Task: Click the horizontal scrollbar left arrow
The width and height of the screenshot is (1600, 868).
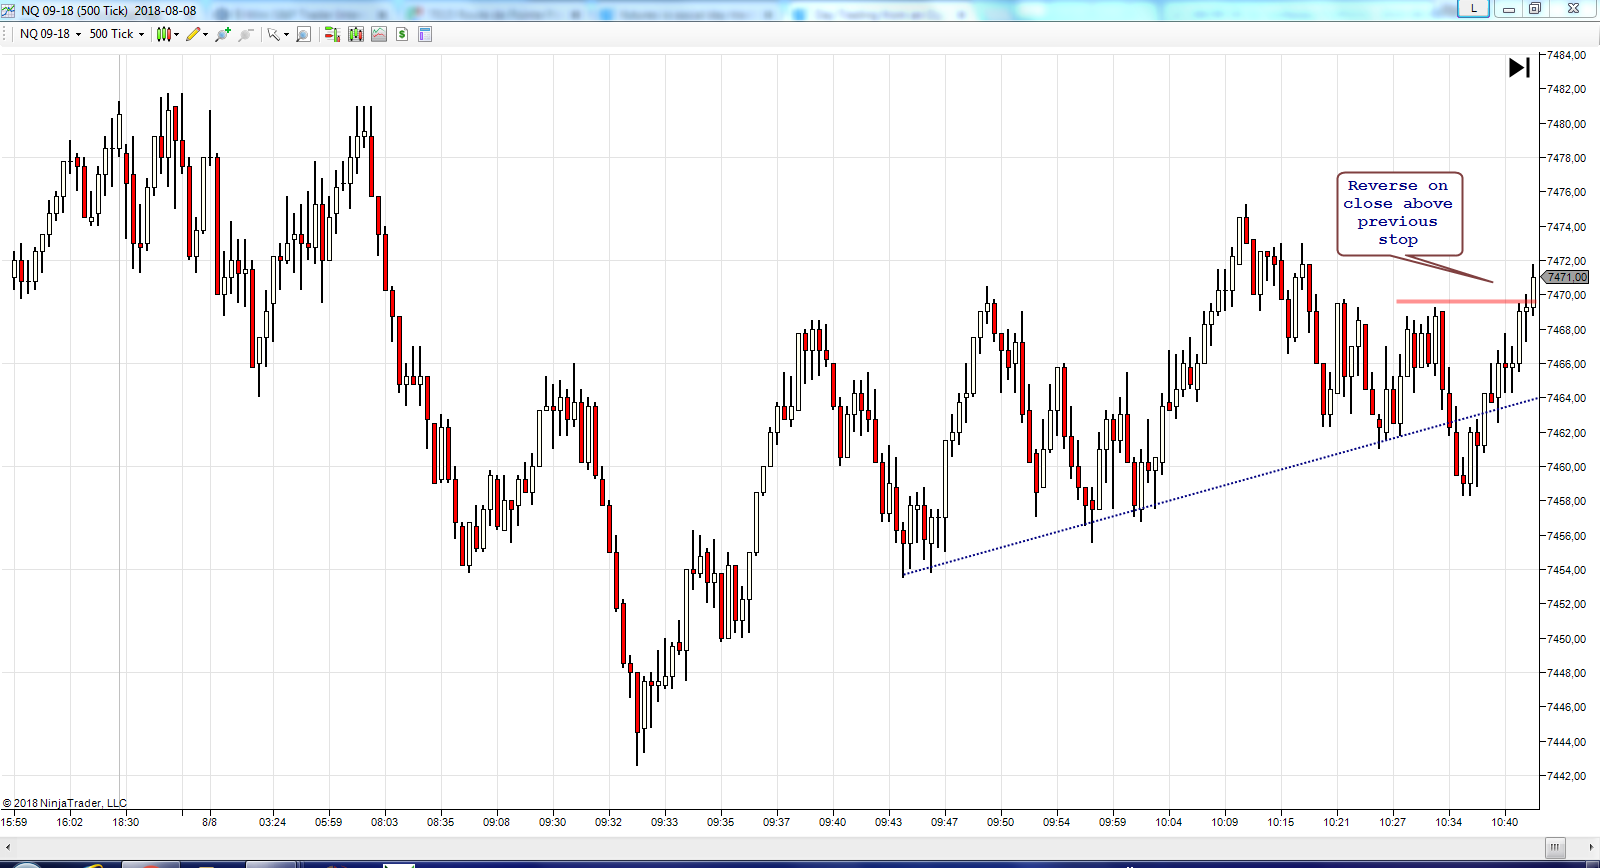Action: point(7,849)
